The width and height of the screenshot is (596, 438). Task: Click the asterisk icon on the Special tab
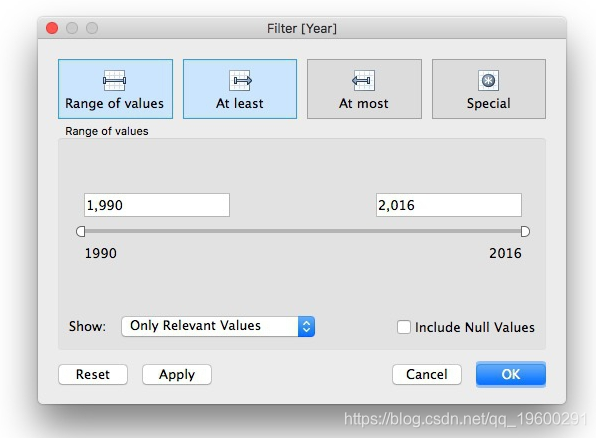tap(488, 80)
